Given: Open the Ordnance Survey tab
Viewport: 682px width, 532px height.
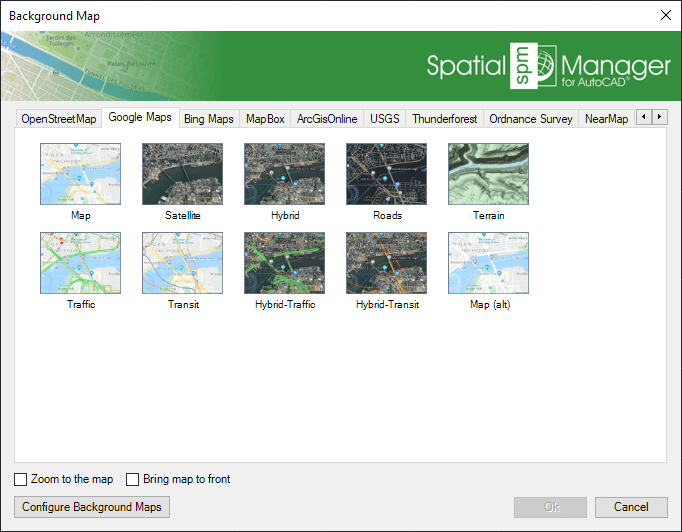Looking at the screenshot, I should pyautogui.click(x=530, y=119).
